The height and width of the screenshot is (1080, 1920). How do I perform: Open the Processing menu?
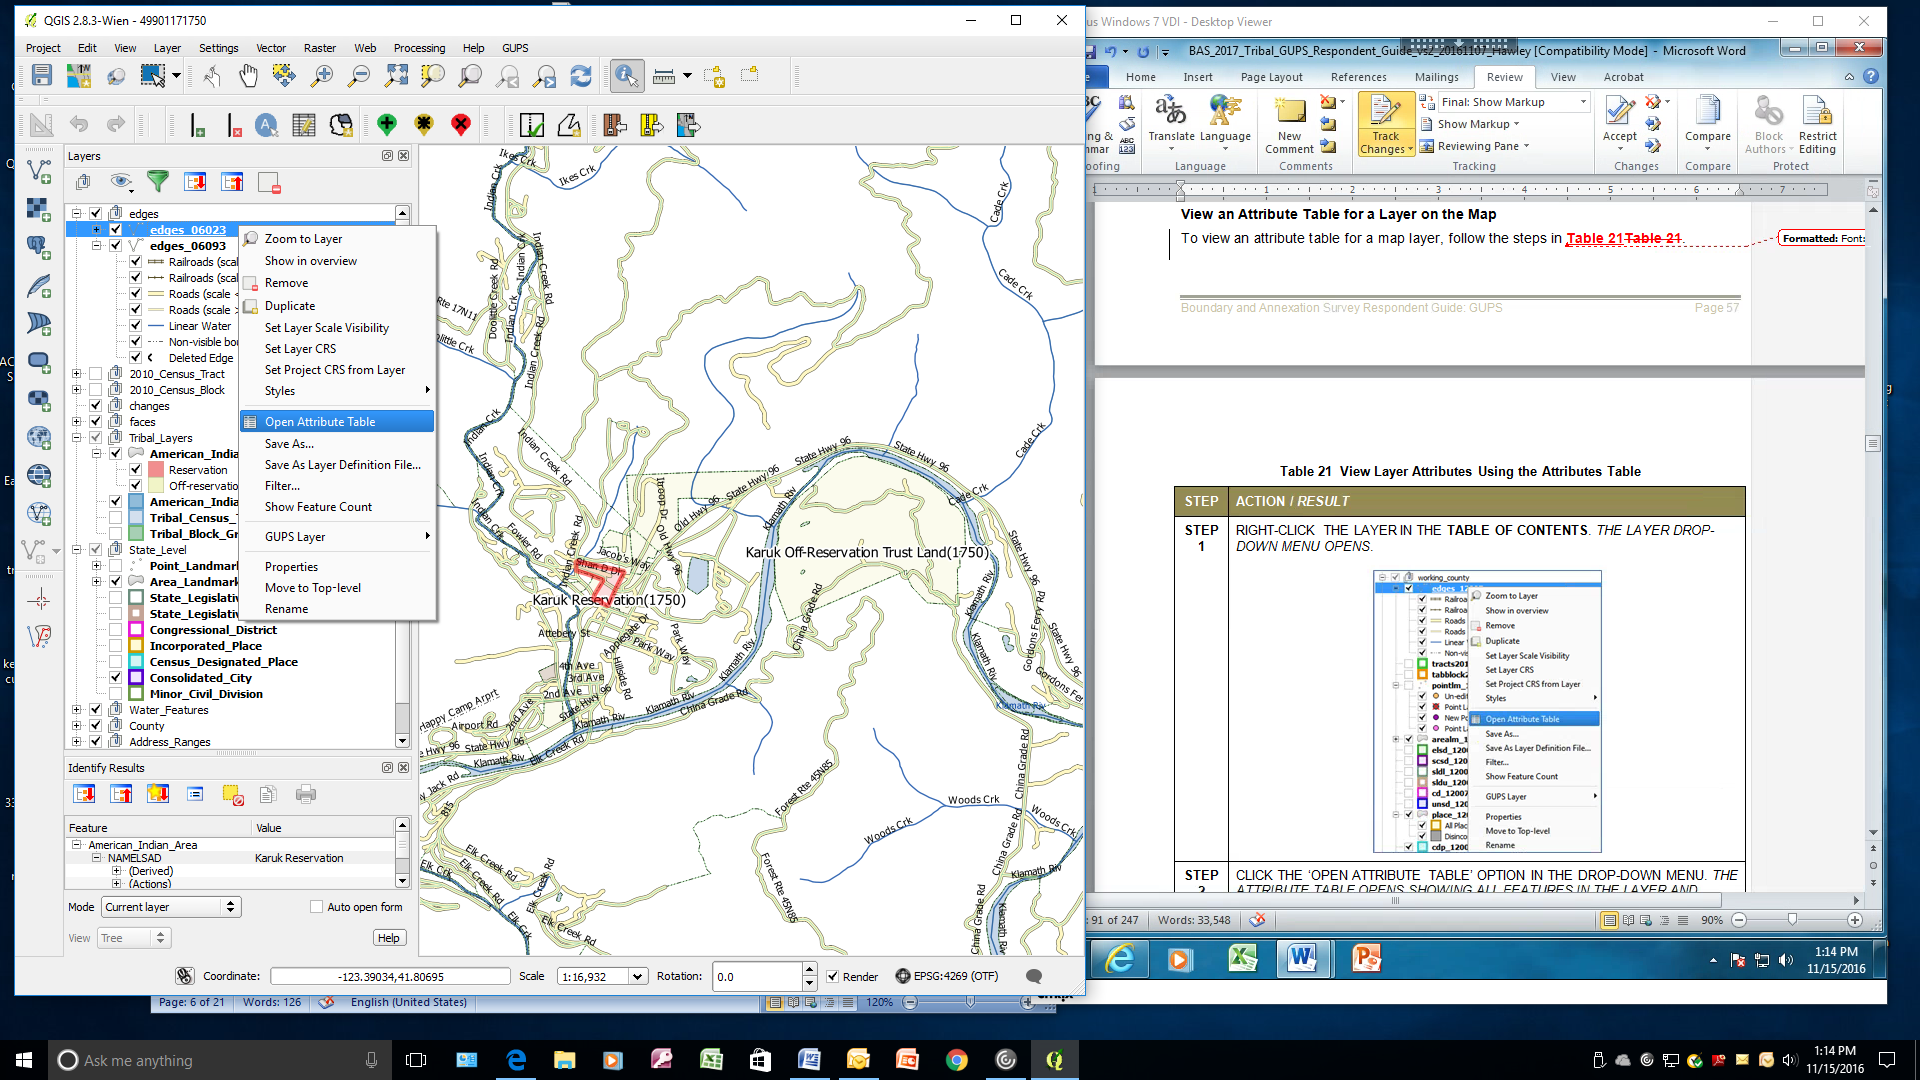point(419,48)
